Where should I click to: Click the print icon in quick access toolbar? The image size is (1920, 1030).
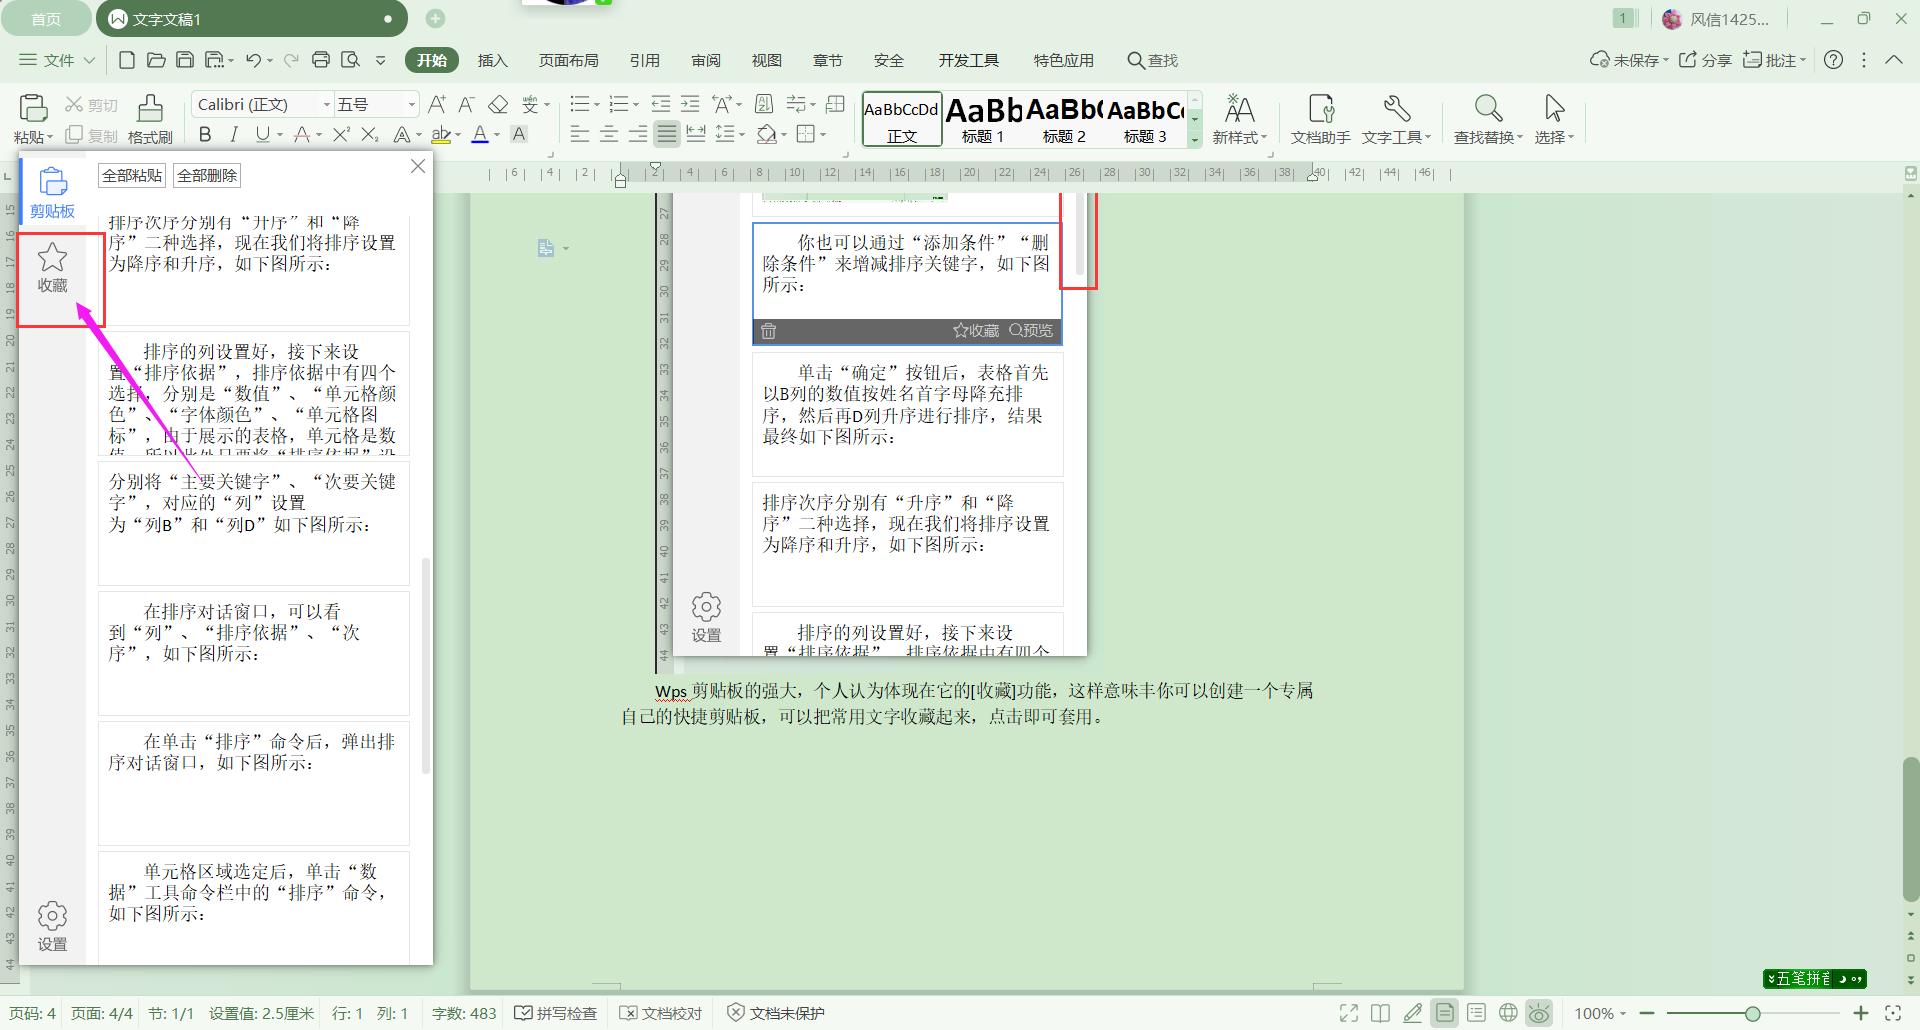321,60
